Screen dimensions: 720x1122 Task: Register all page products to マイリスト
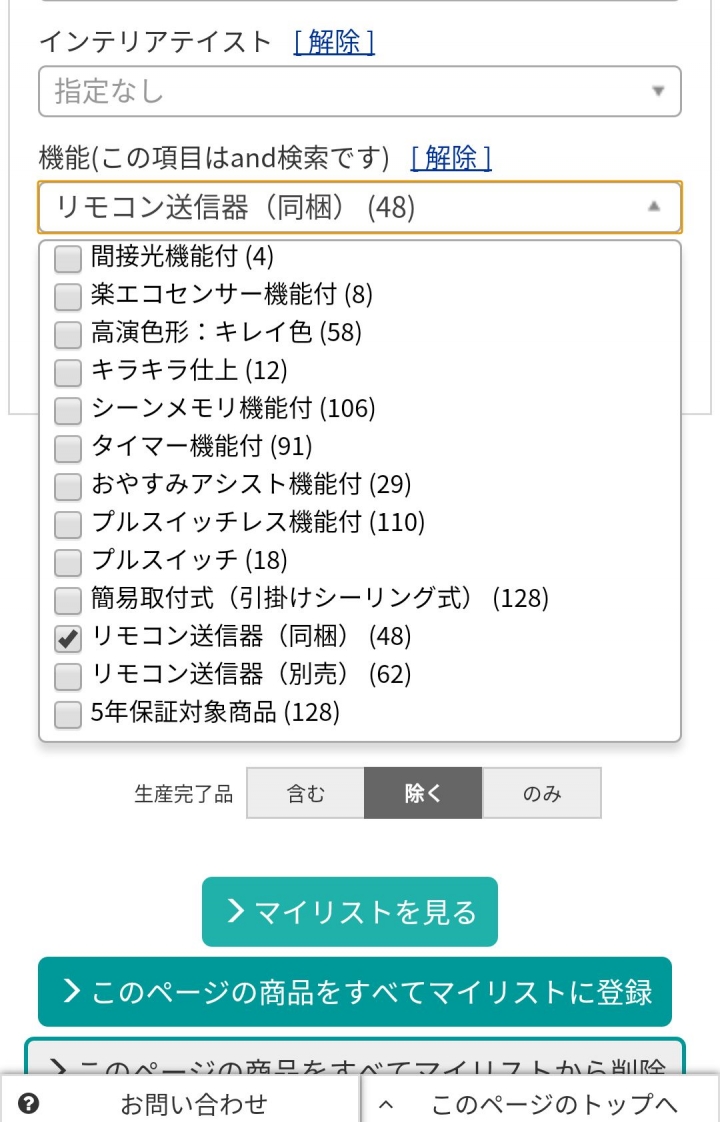[355, 992]
